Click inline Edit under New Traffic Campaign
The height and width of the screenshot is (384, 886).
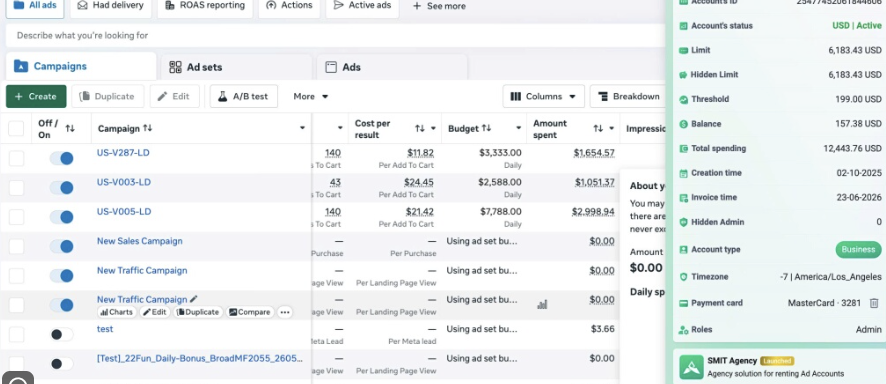point(154,312)
